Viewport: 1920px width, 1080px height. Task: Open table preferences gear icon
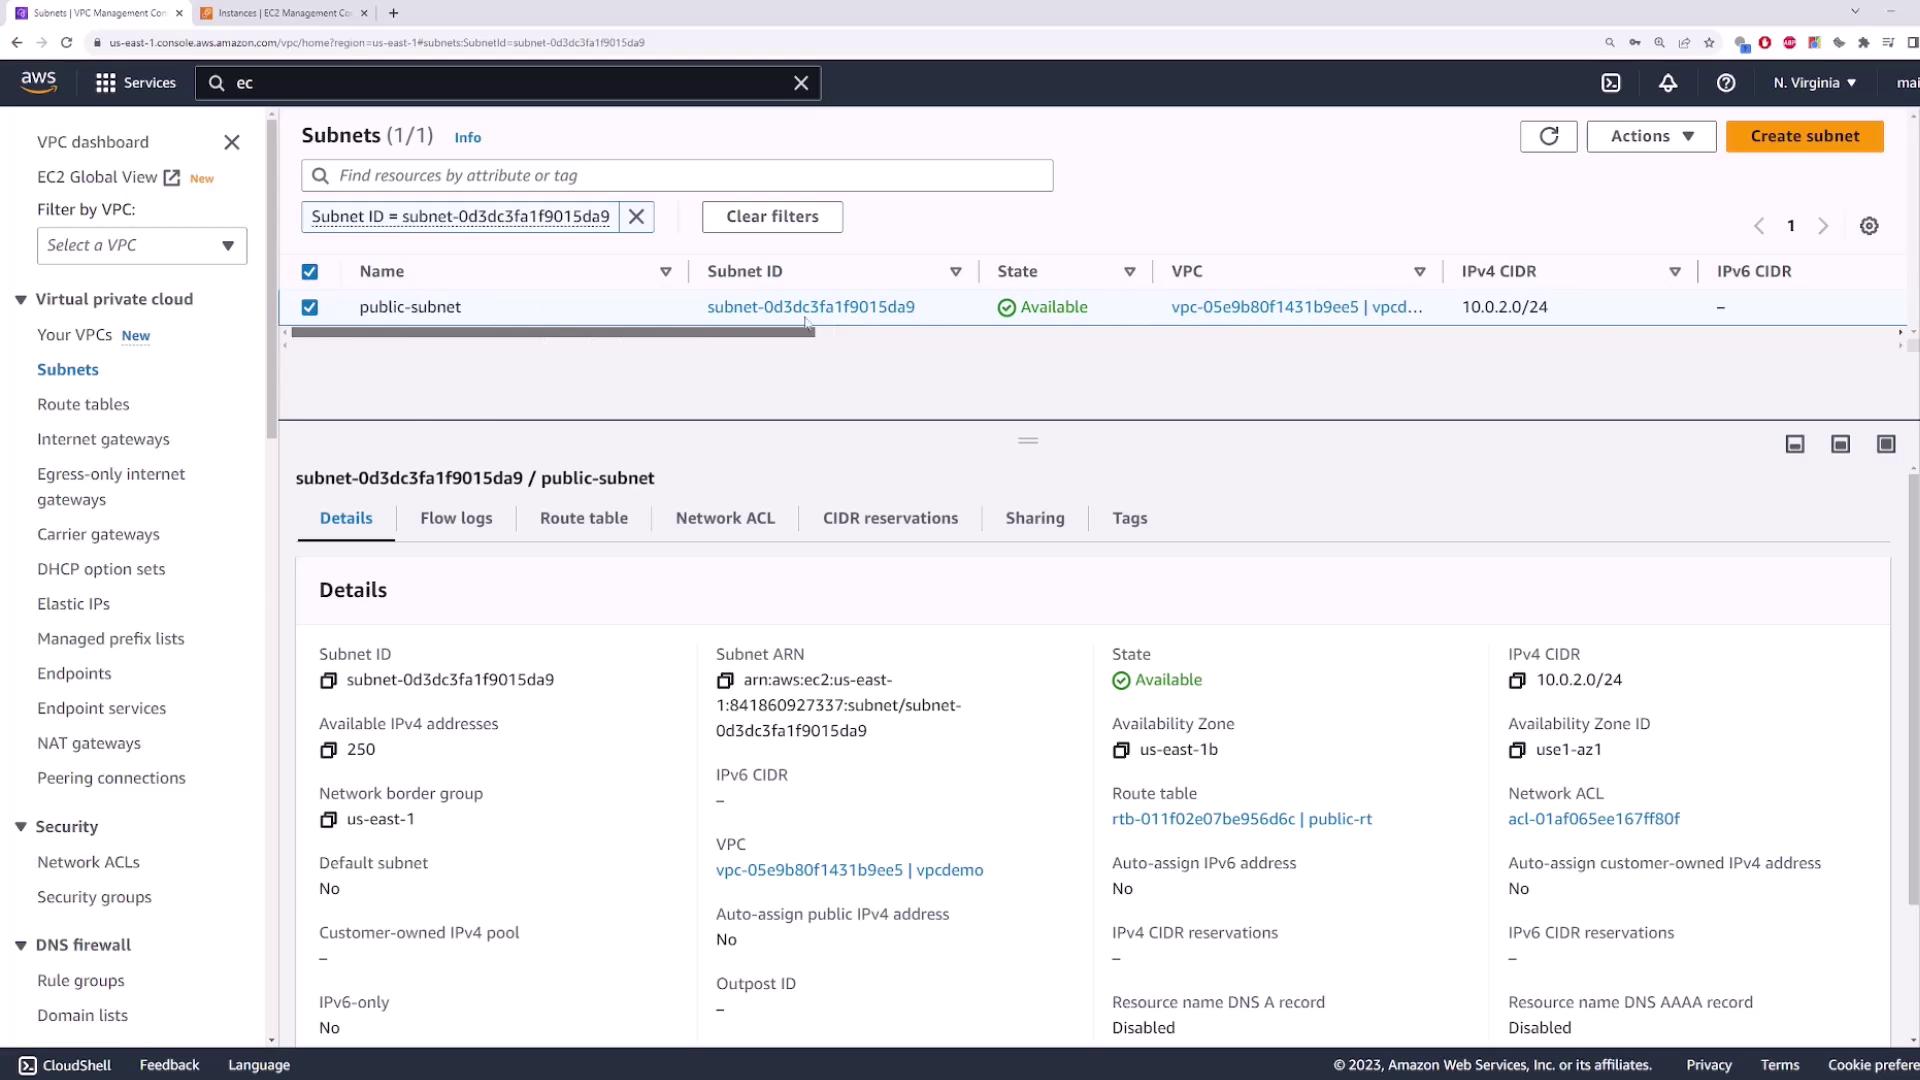[x=1868, y=226]
